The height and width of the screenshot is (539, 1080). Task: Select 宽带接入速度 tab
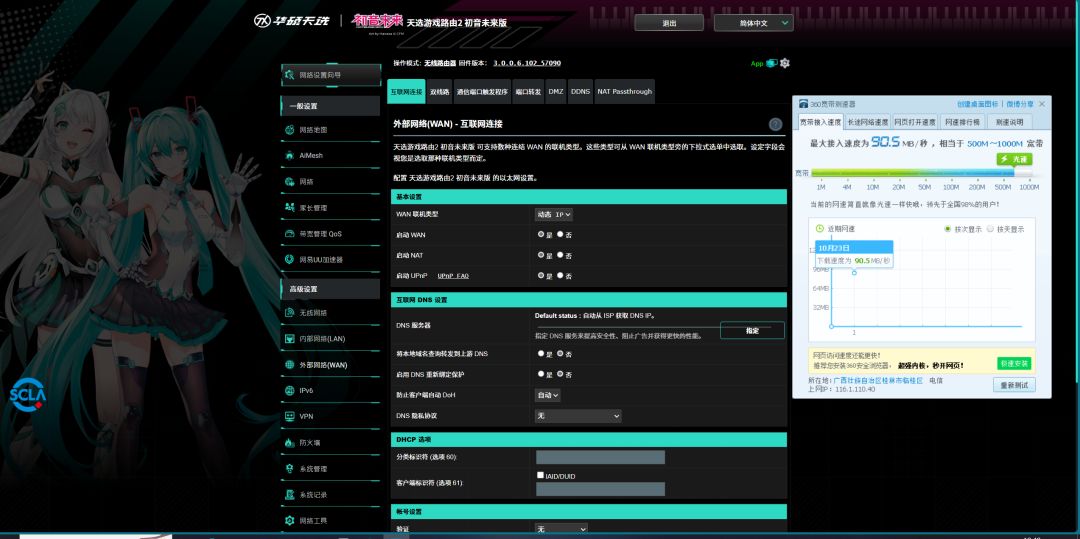820,122
